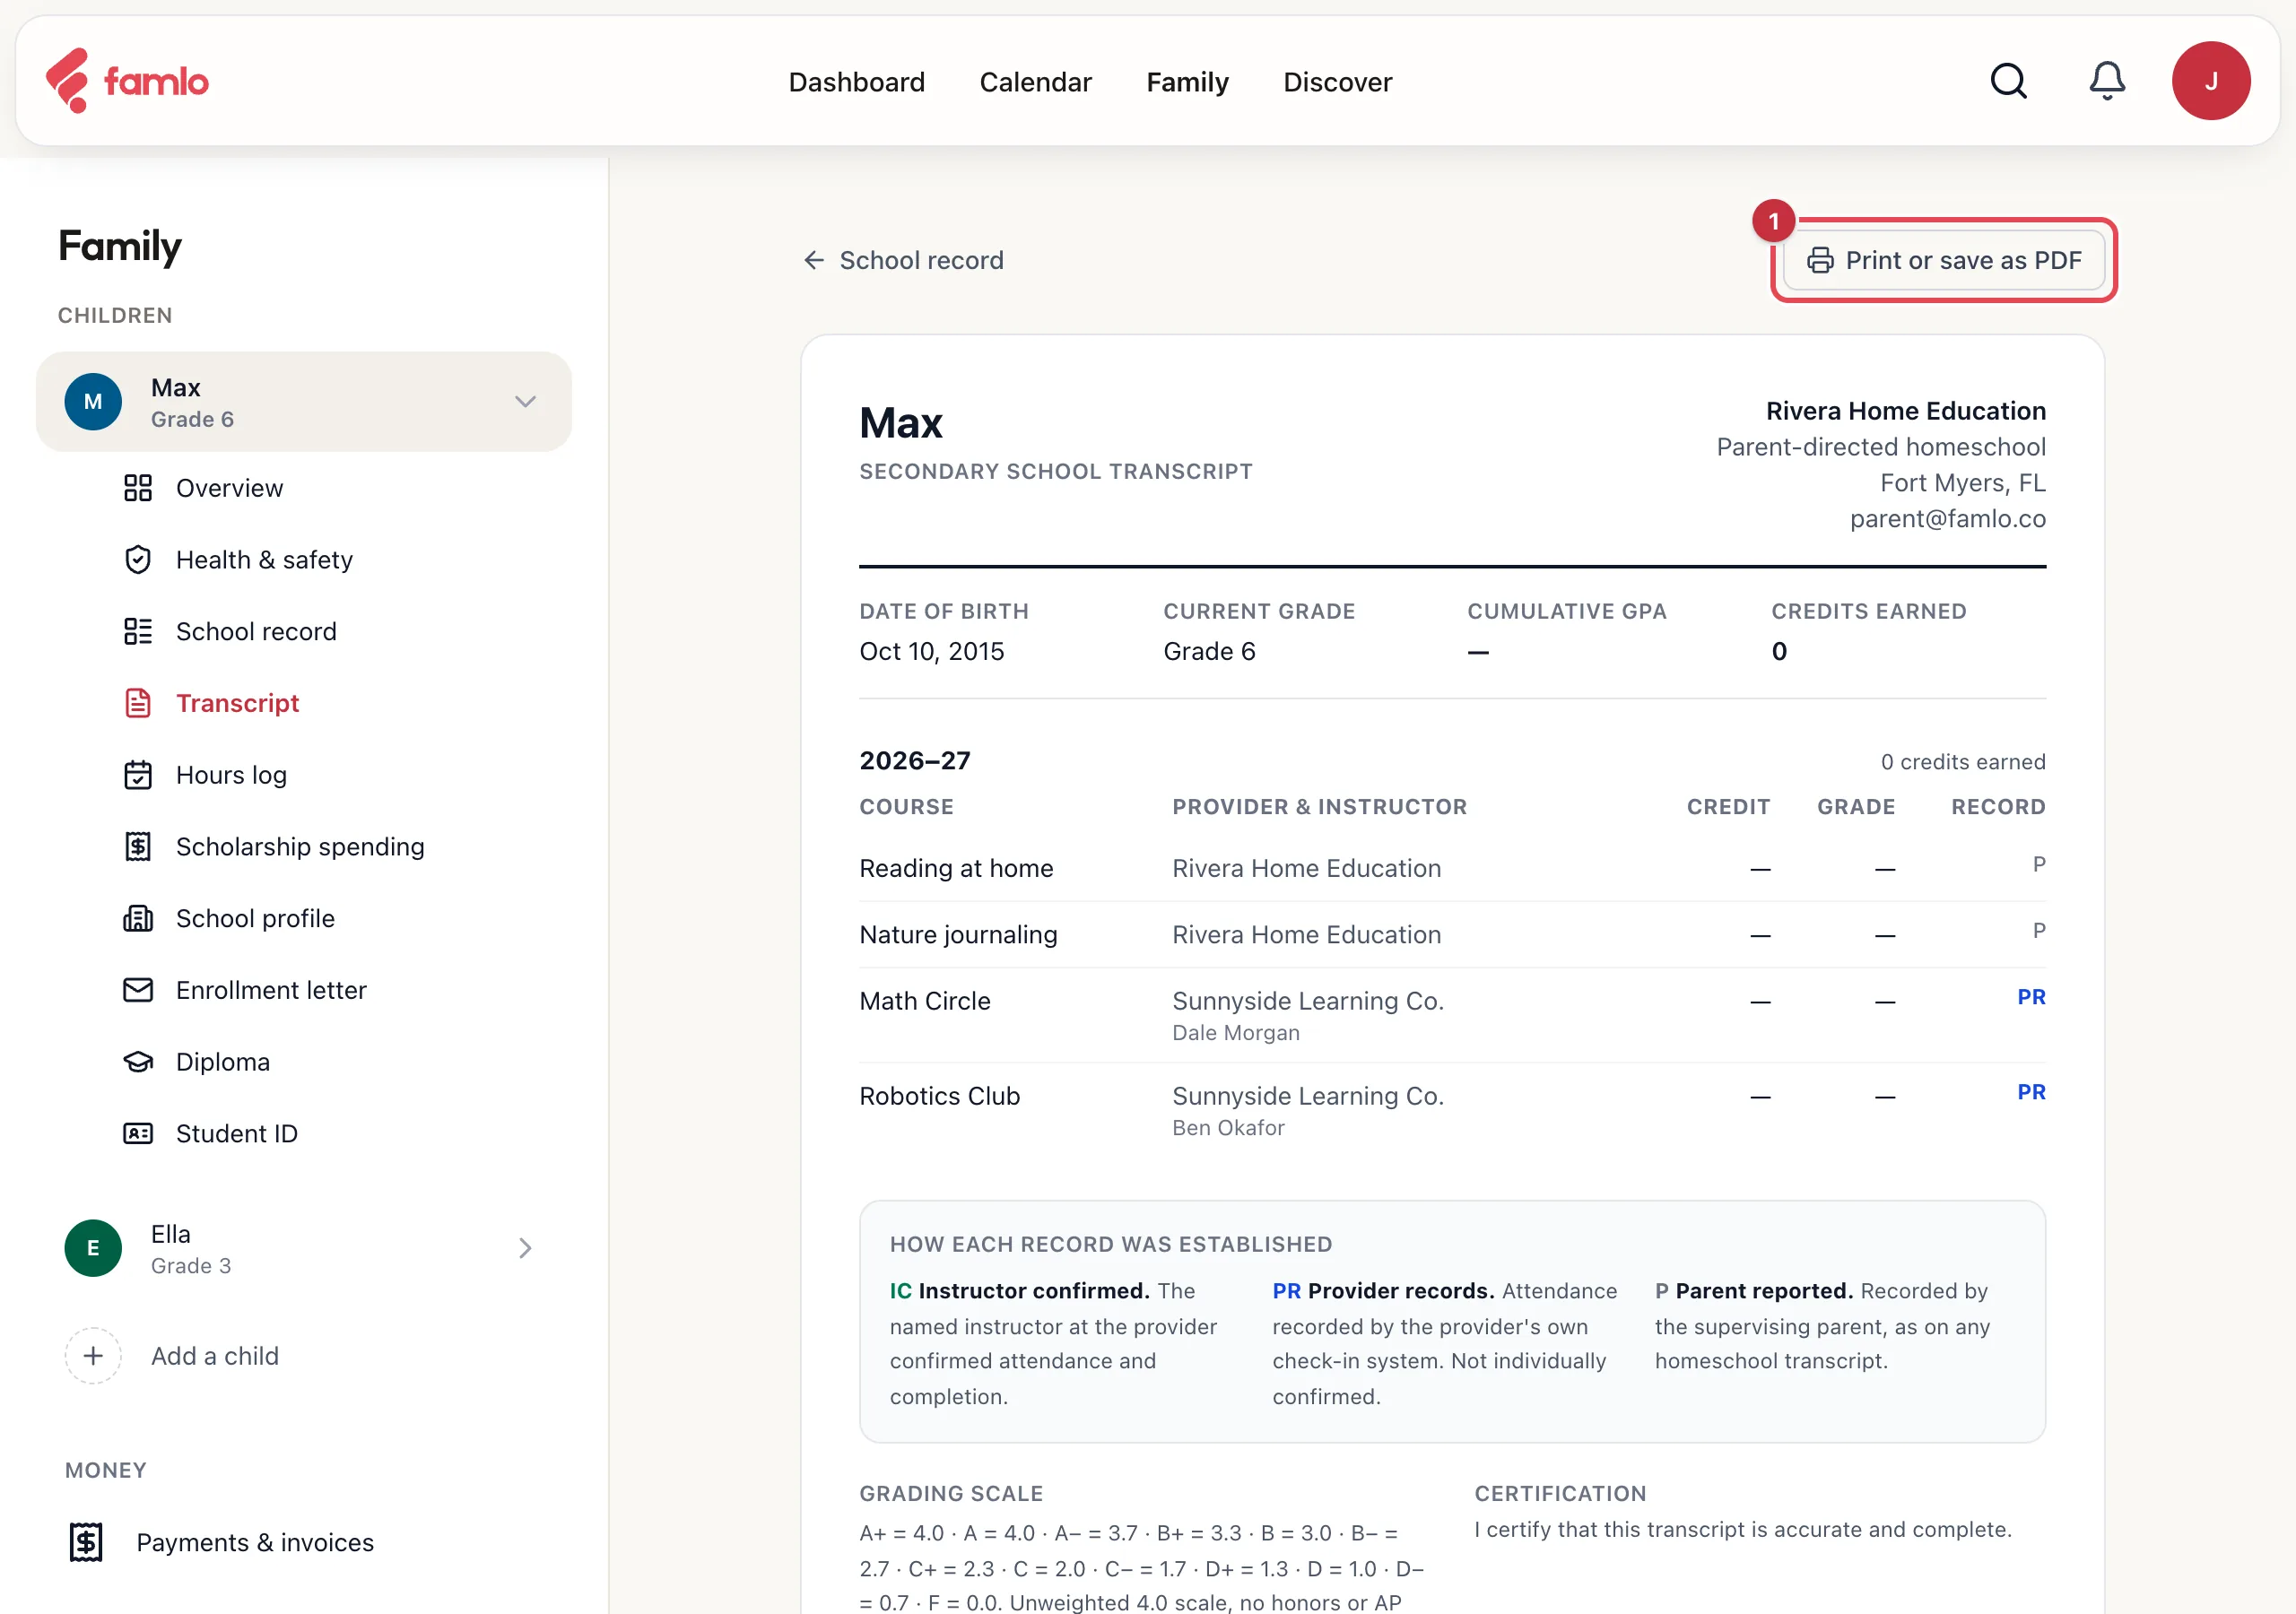
Task: Open Scholarship spending in sidebar
Action: [300, 847]
